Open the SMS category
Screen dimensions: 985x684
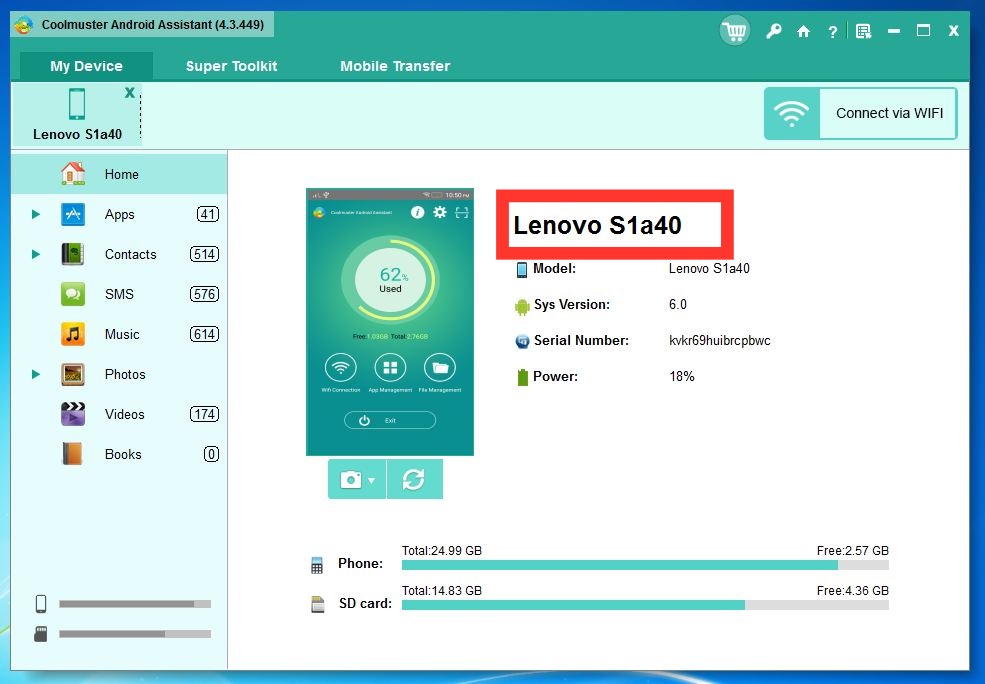[x=119, y=294]
